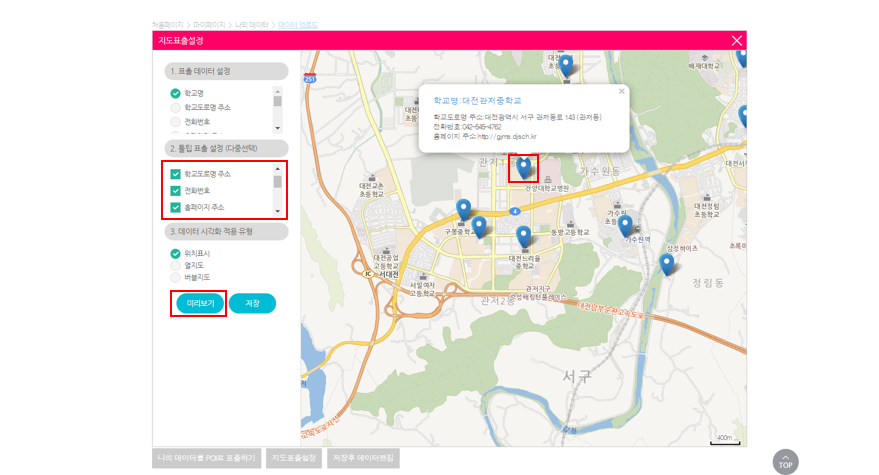Select 위치표시 visualization type
Viewport: 879px width, 475px height.
175,253
